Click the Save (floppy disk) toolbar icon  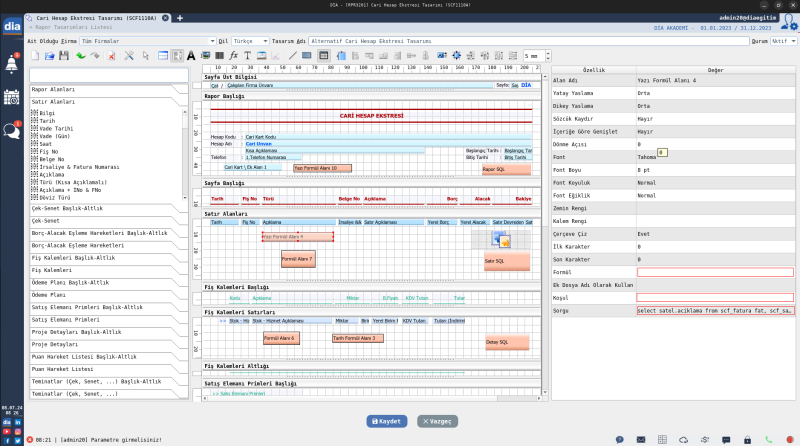63,56
